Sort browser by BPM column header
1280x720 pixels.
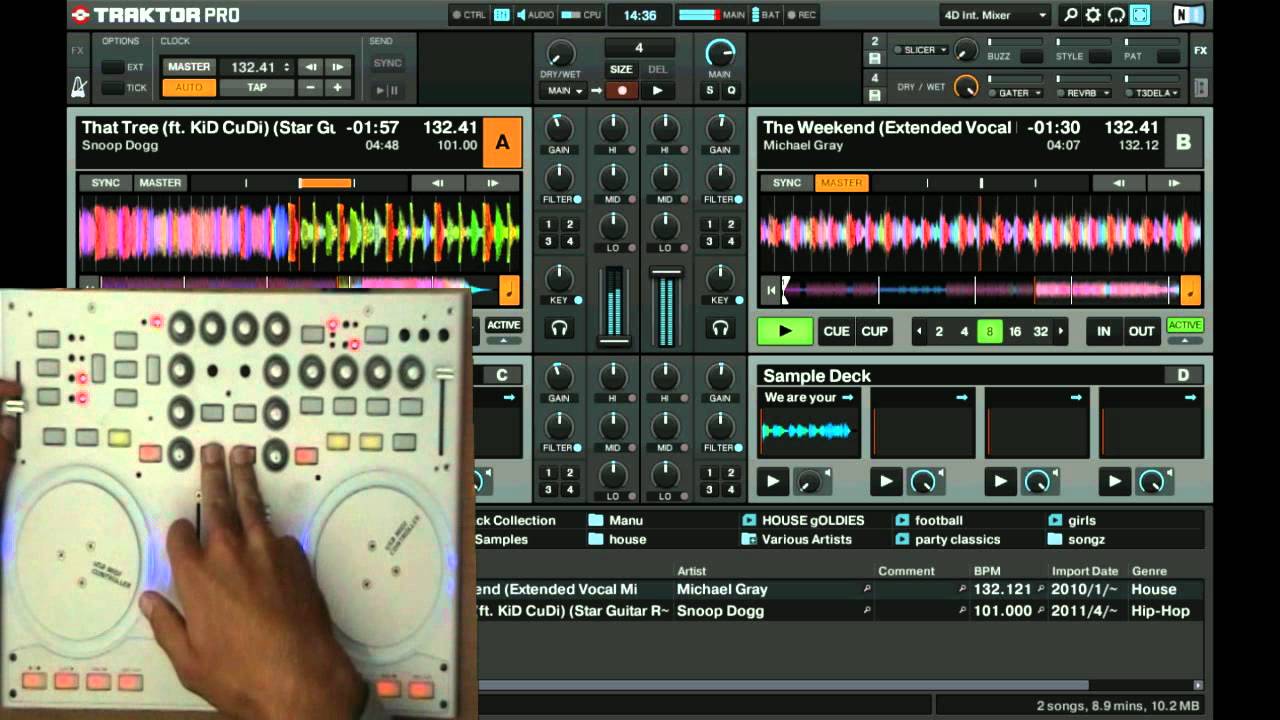[986, 571]
